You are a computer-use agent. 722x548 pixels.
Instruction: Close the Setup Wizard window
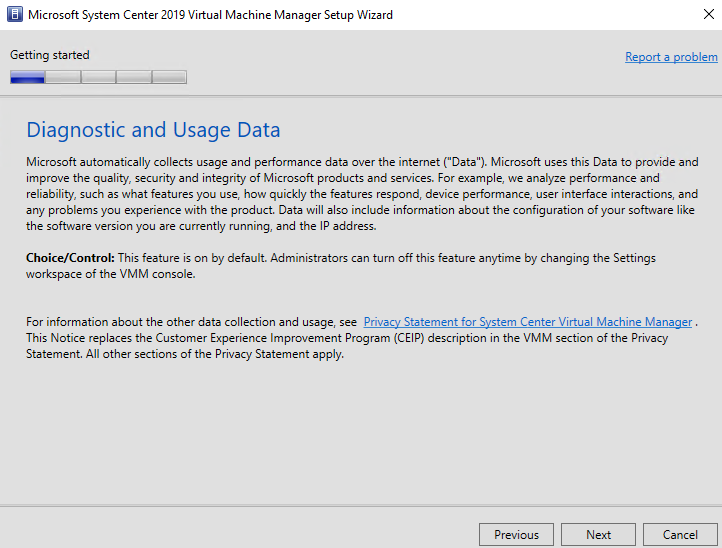coord(709,14)
